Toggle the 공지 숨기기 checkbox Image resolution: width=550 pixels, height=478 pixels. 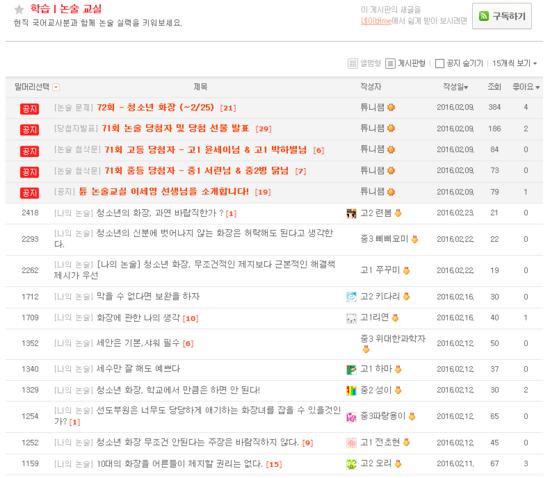[x=439, y=63]
